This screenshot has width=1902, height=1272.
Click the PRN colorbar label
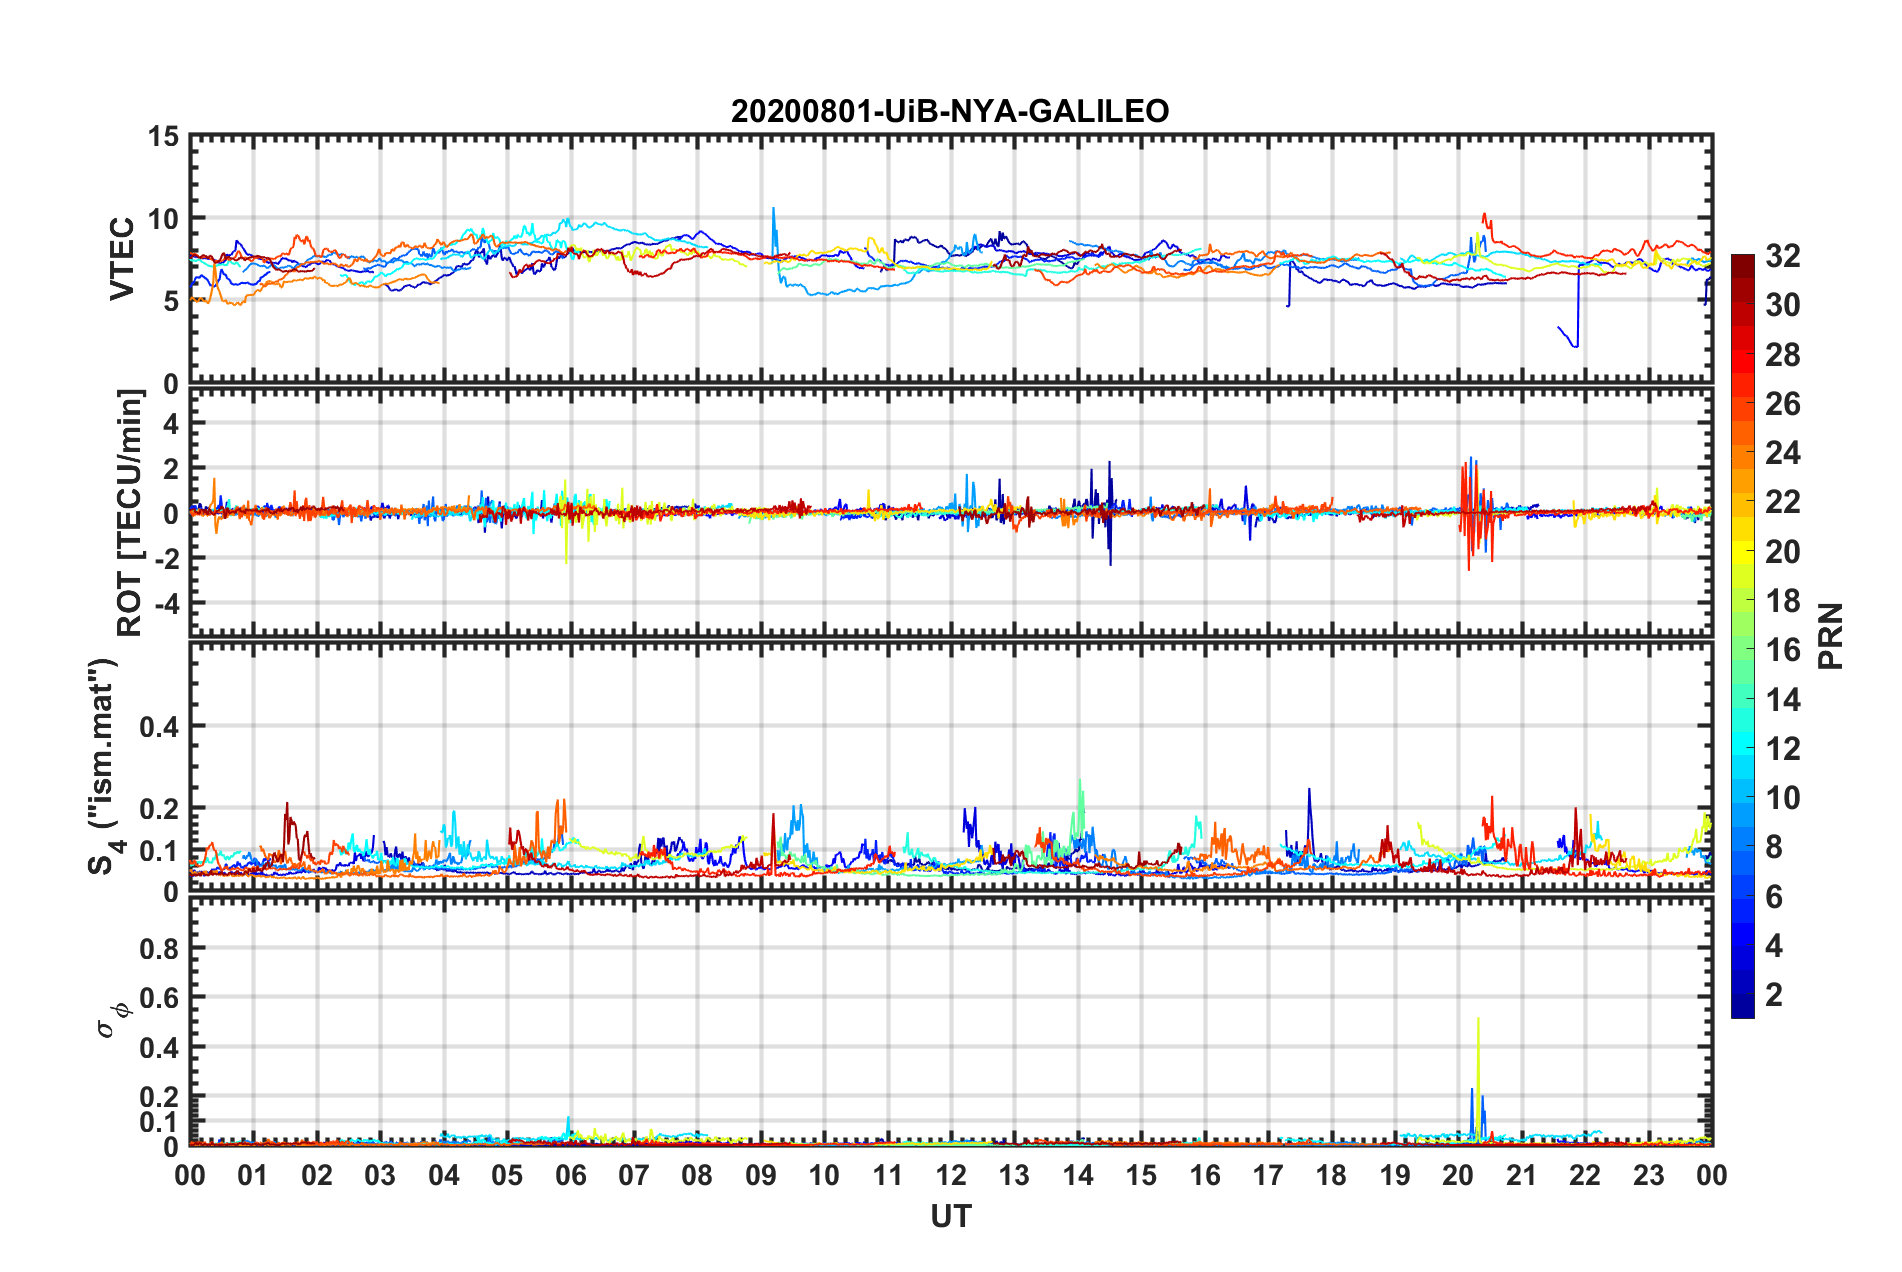(1830, 636)
